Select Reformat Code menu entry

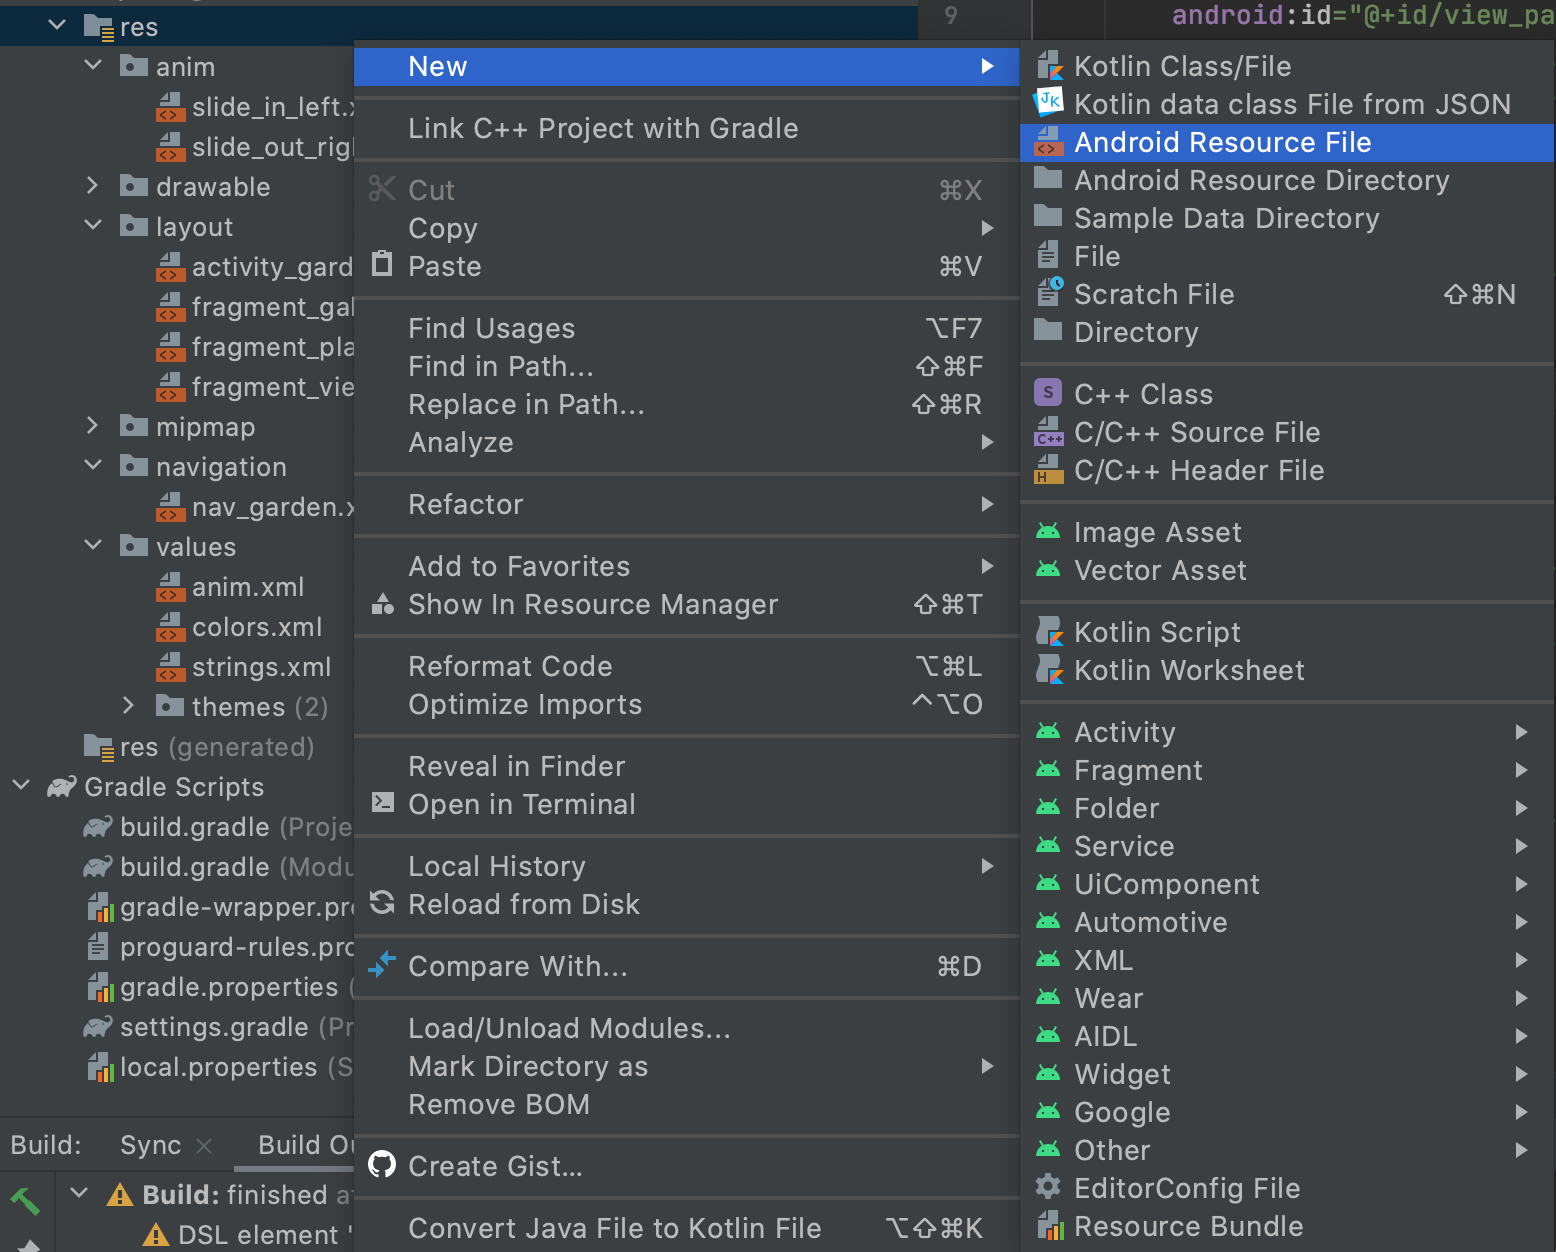click(687, 666)
